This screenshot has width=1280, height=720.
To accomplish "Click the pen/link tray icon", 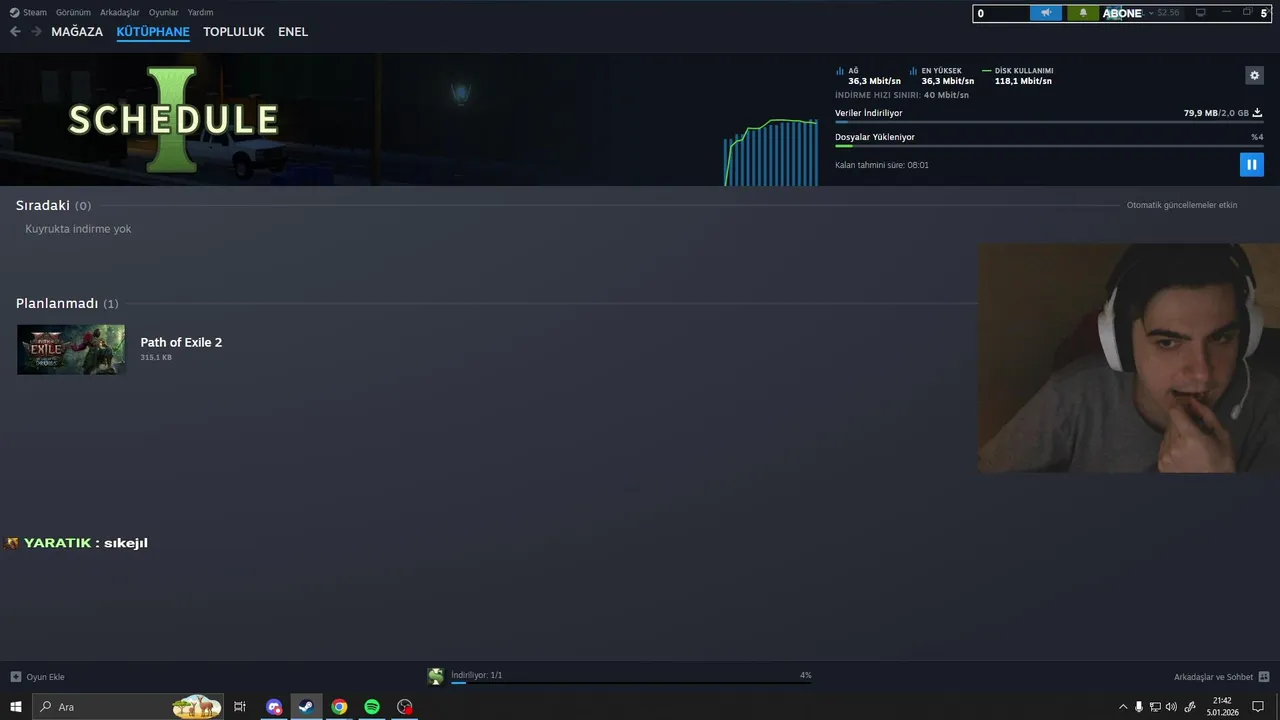I will tap(1190, 707).
